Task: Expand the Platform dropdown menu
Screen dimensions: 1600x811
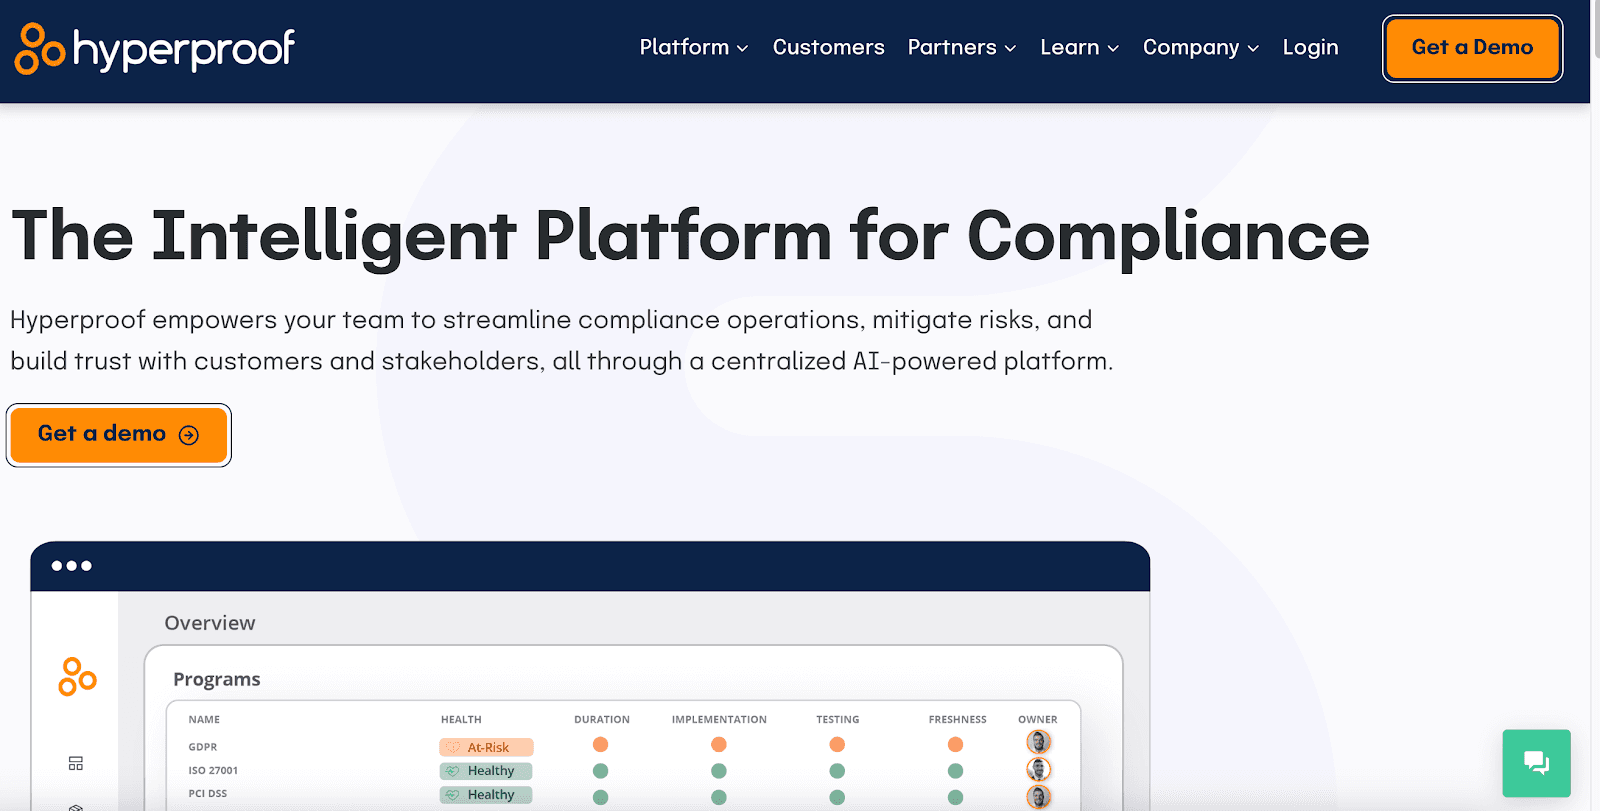Action: tap(694, 47)
